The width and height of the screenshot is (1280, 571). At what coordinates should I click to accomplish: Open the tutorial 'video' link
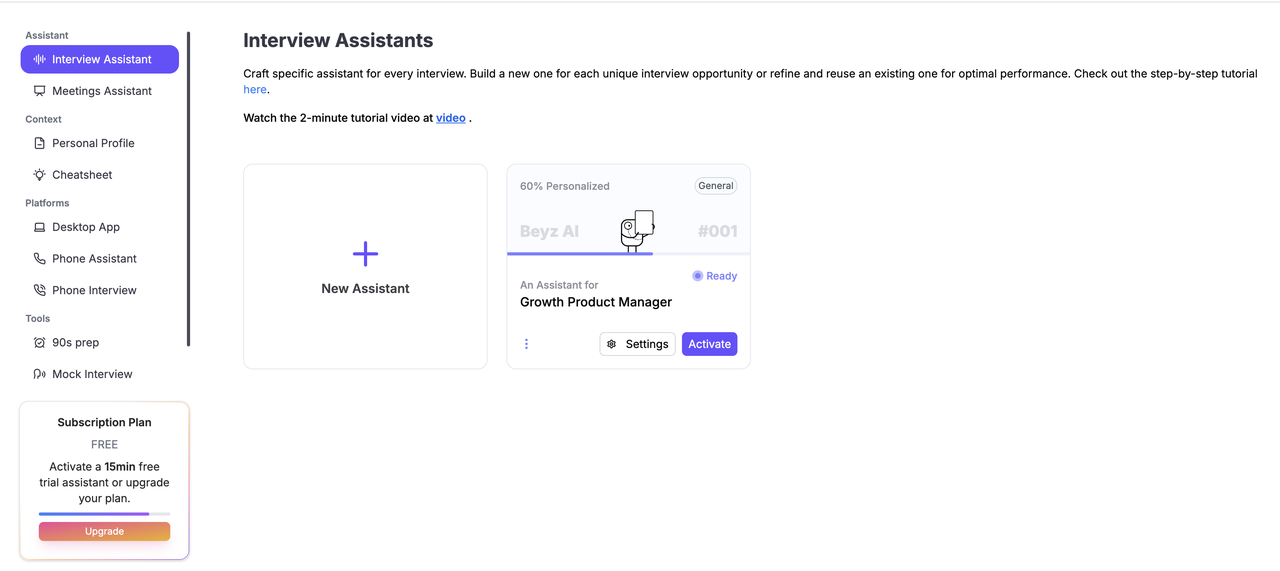pos(451,118)
